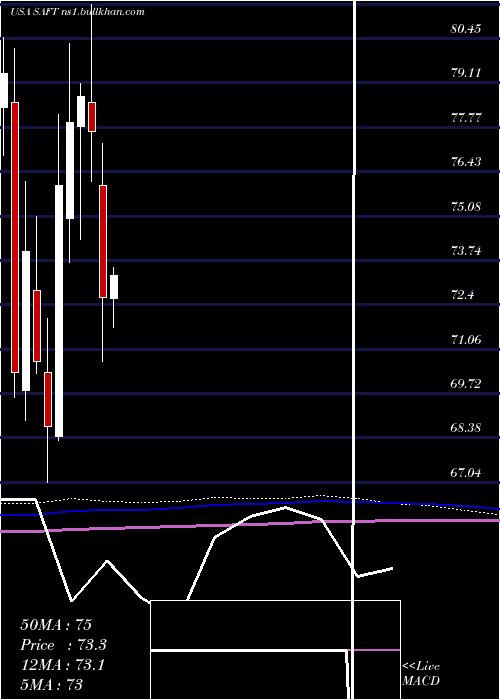Click the 67.04 price axis label
This screenshot has width=500, height=700.
coord(466,473)
